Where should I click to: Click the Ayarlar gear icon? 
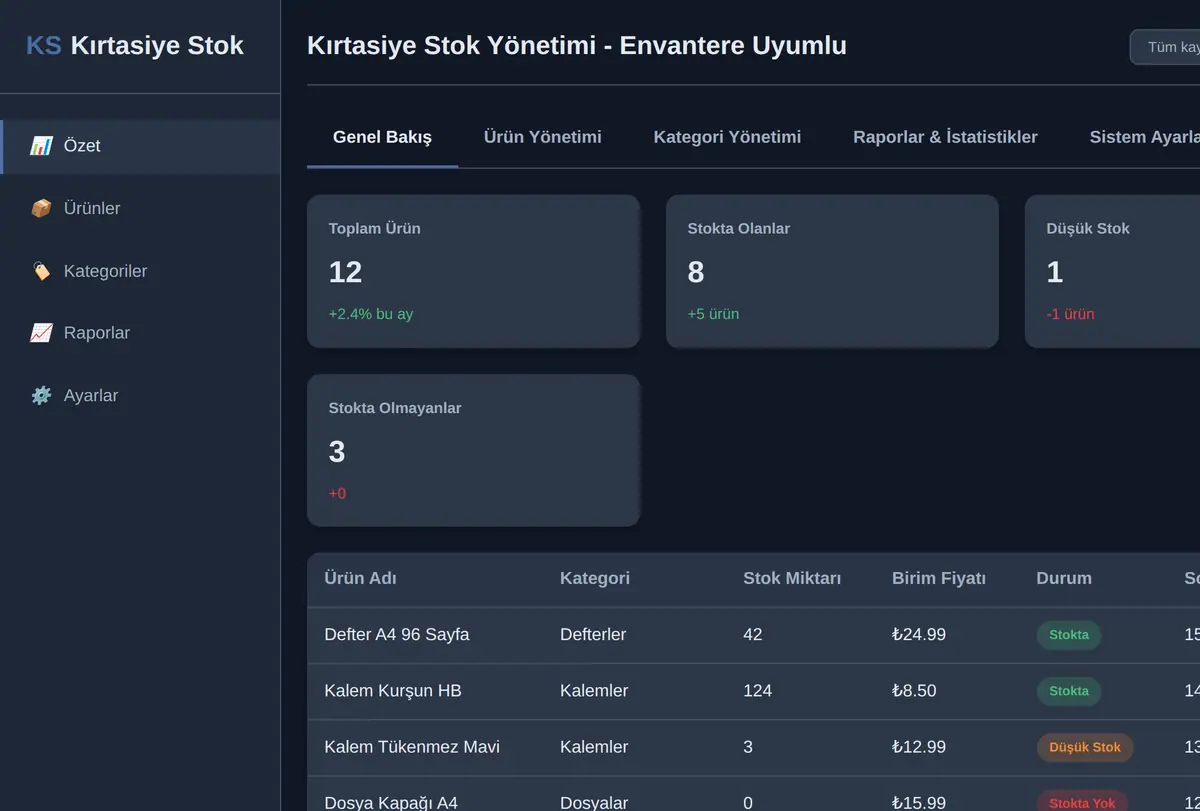point(41,396)
